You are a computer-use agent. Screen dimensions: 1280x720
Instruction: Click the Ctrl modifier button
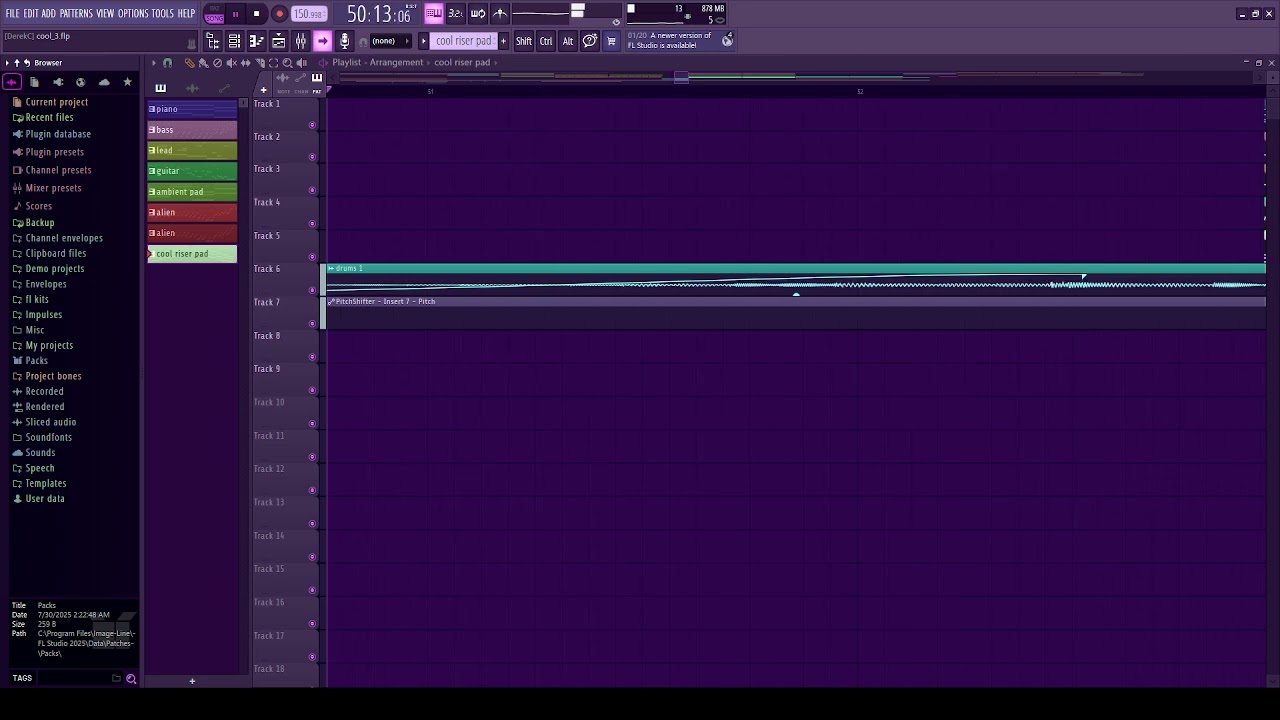pyautogui.click(x=546, y=41)
